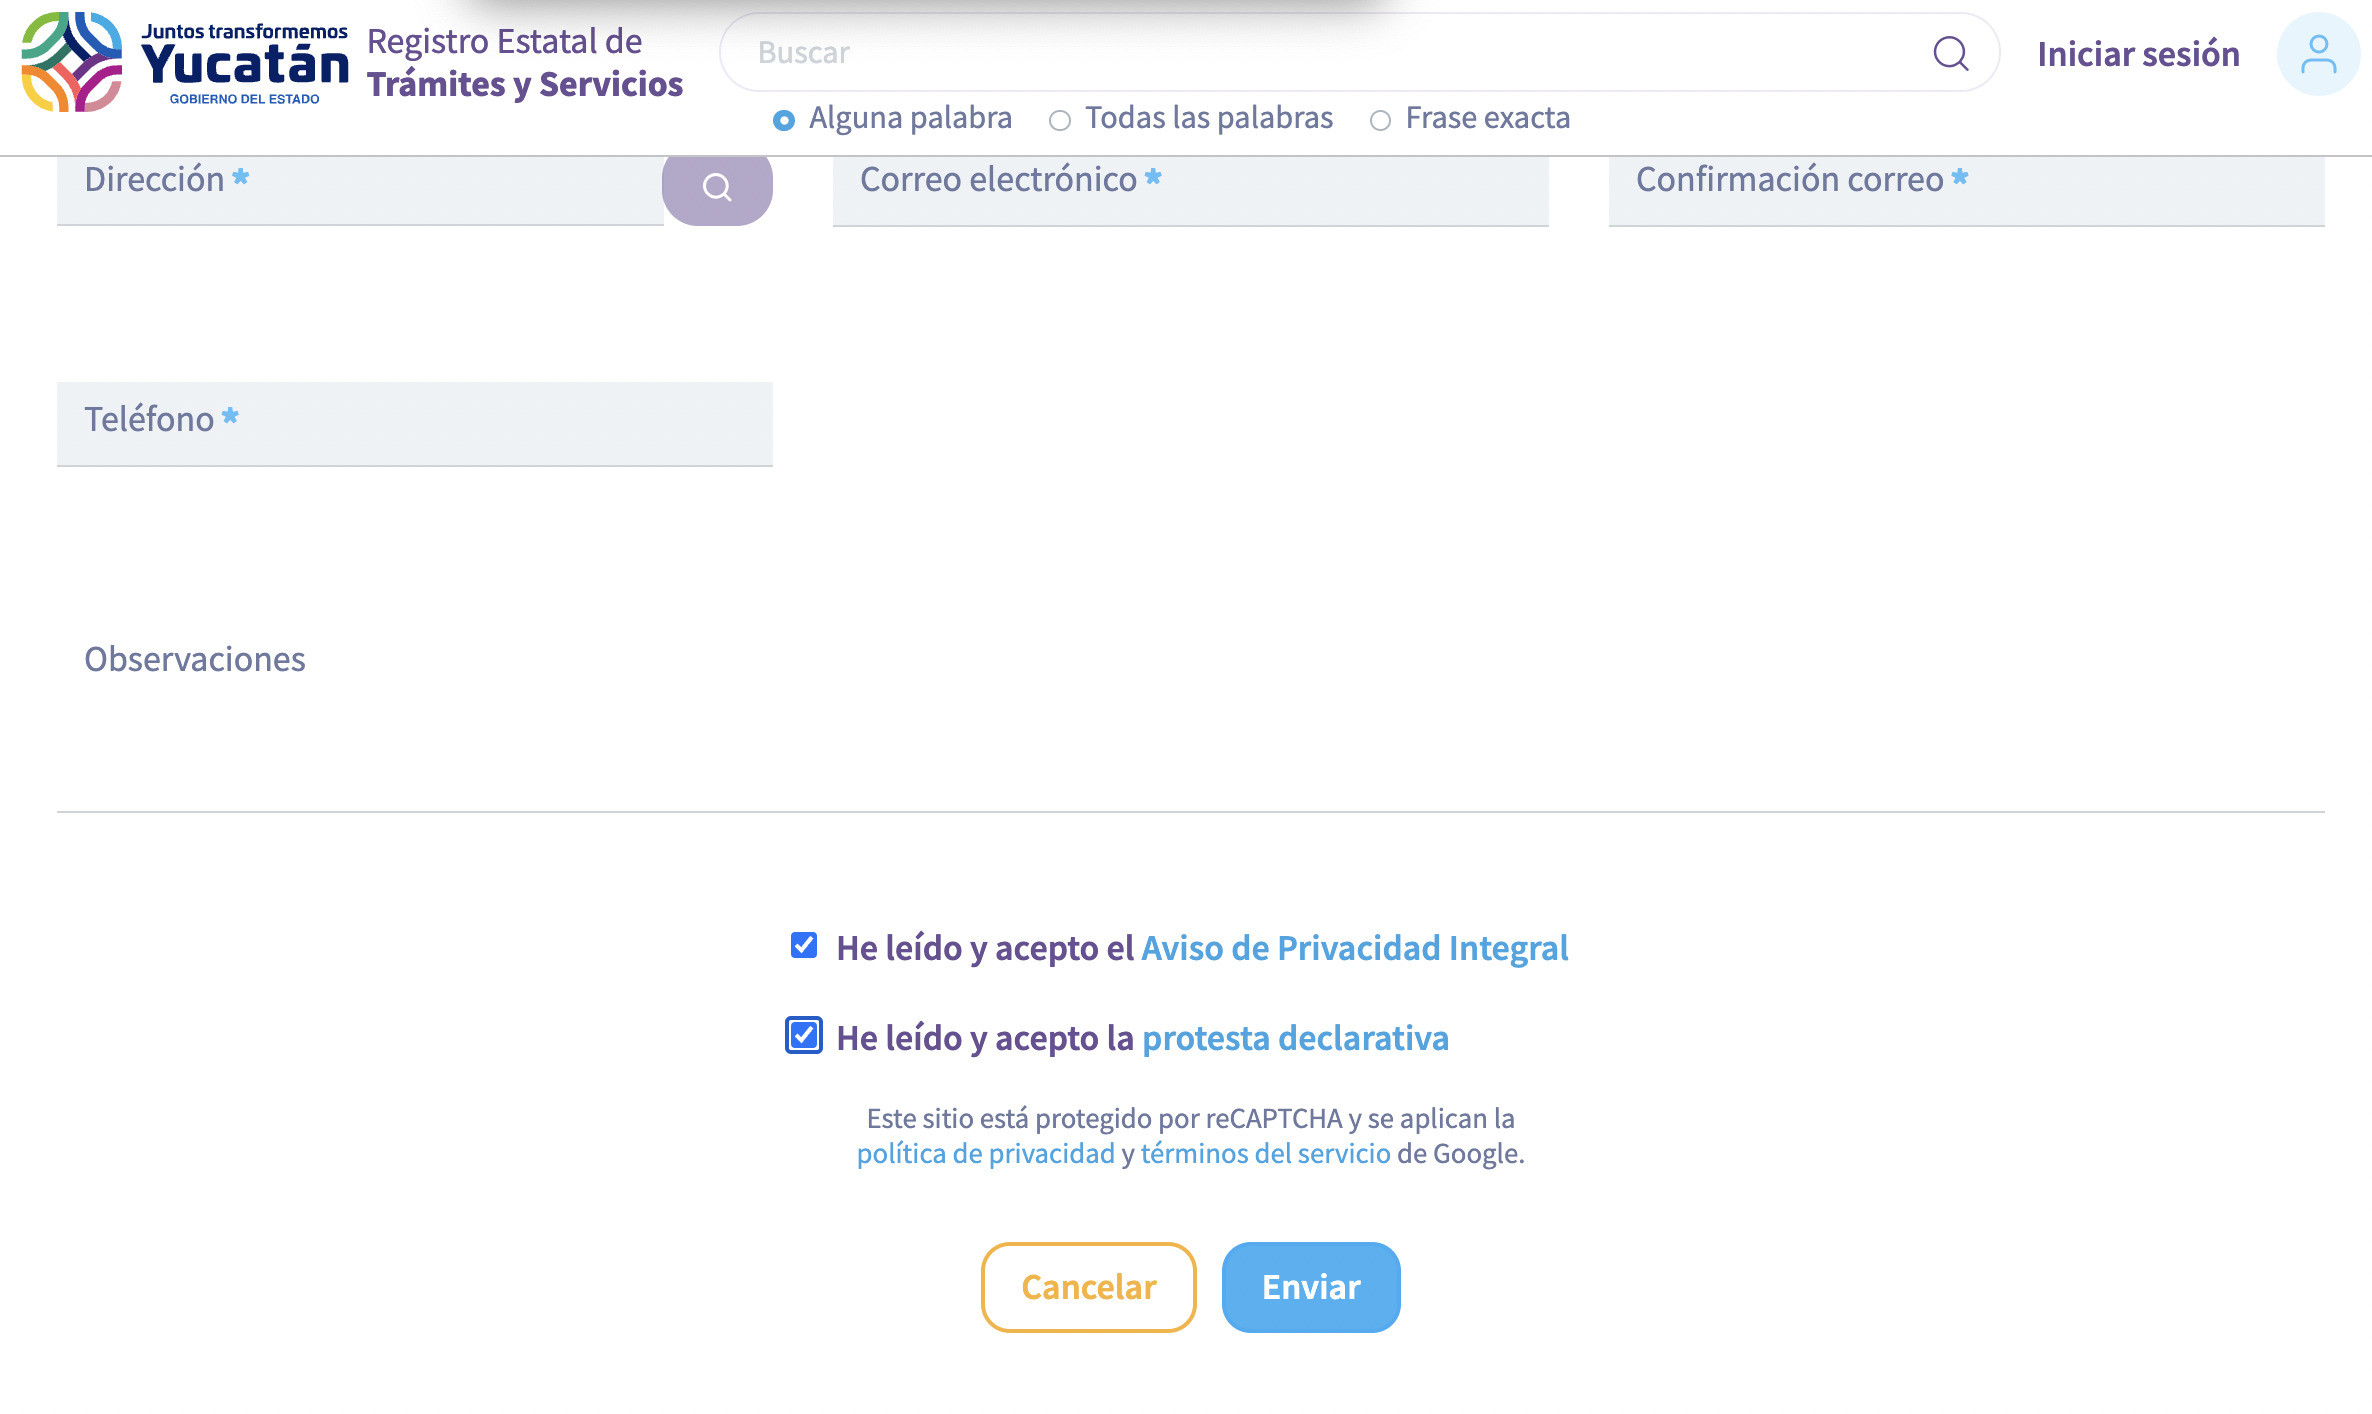Open Google's términos del servicio link
The width and height of the screenshot is (2372, 1414).
(1265, 1153)
